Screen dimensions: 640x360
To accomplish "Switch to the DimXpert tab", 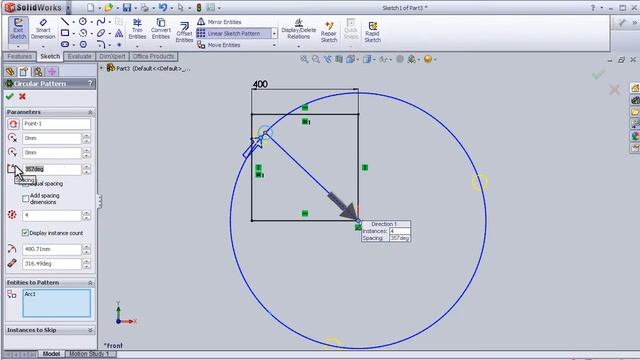I will coord(112,56).
